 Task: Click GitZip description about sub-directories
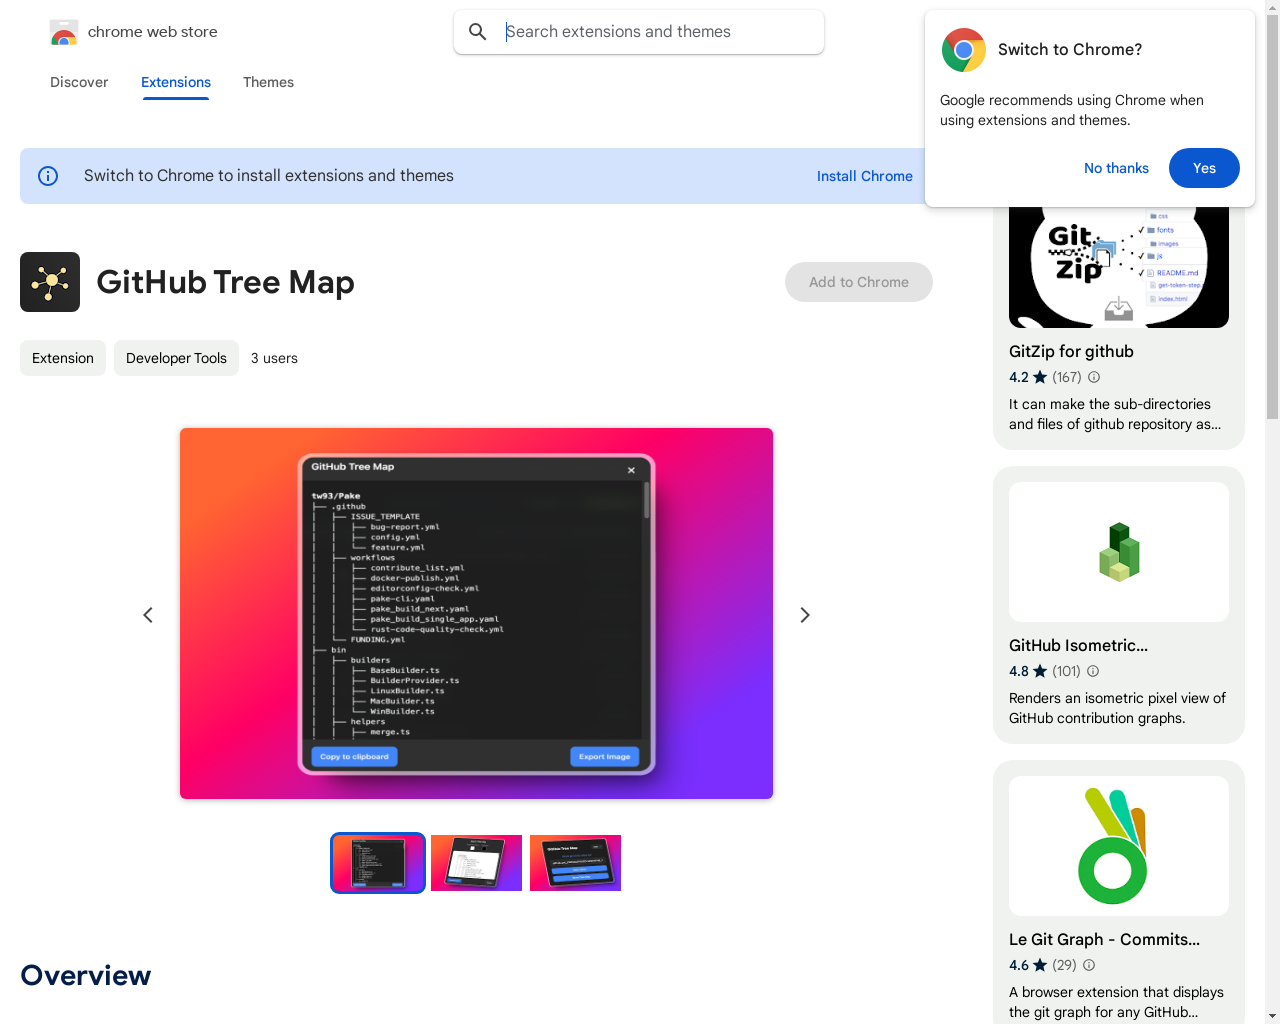click(x=1115, y=414)
